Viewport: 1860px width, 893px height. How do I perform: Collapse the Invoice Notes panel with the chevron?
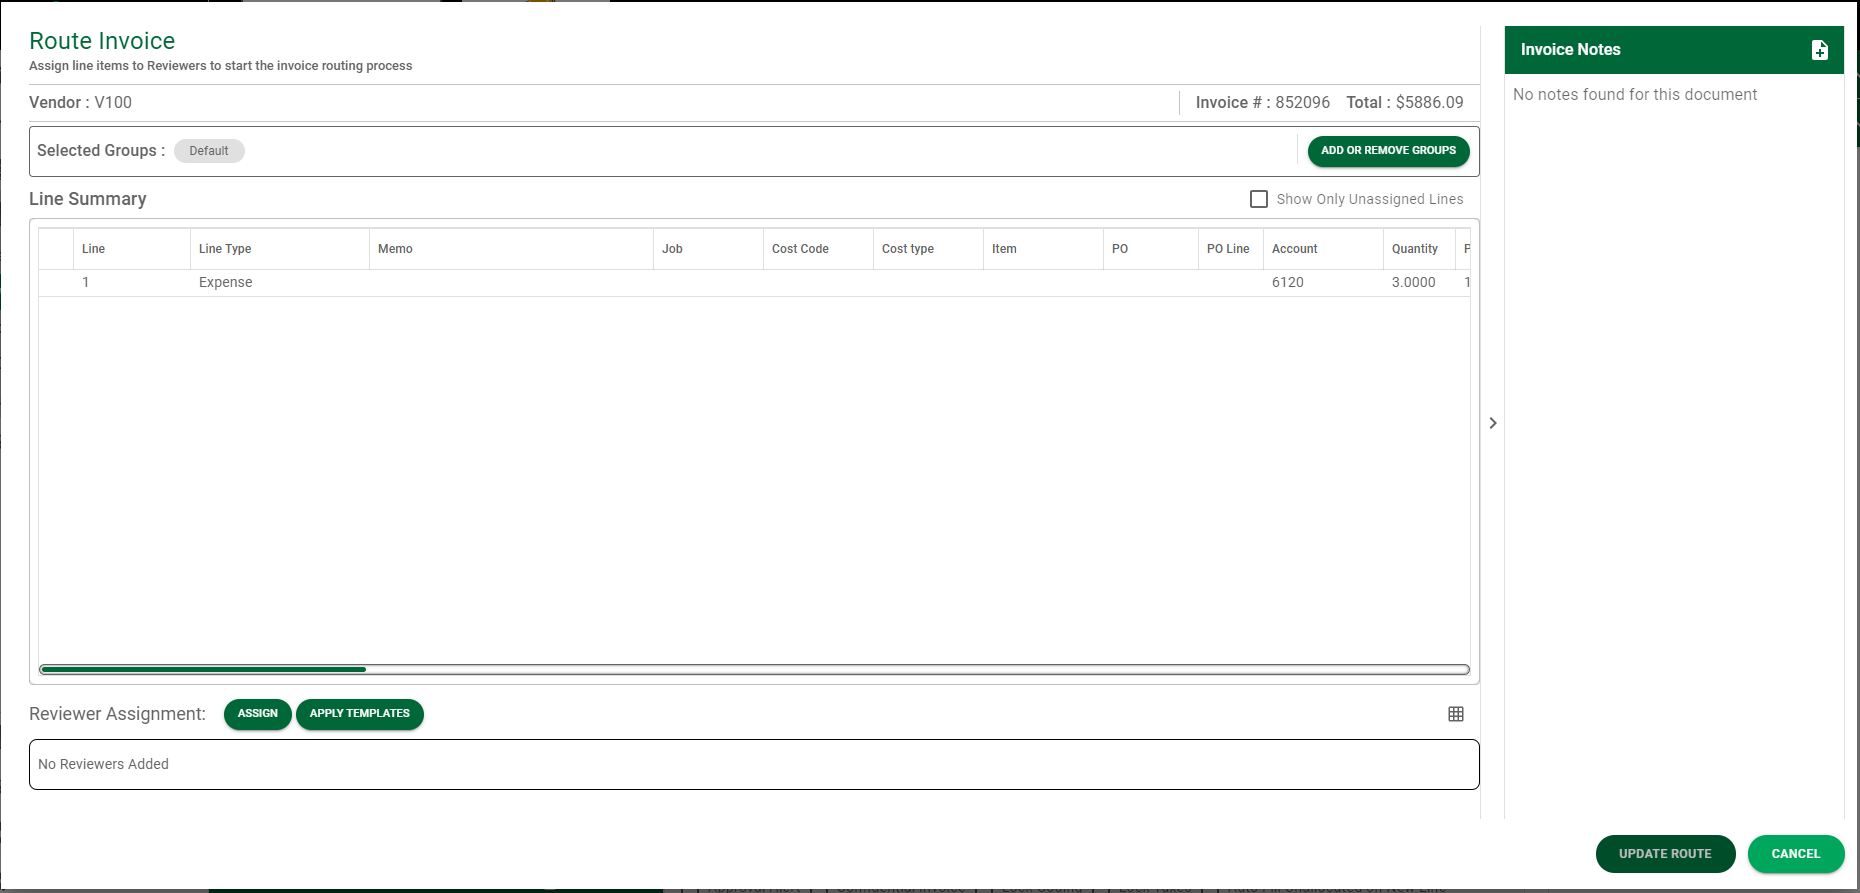tap(1493, 423)
